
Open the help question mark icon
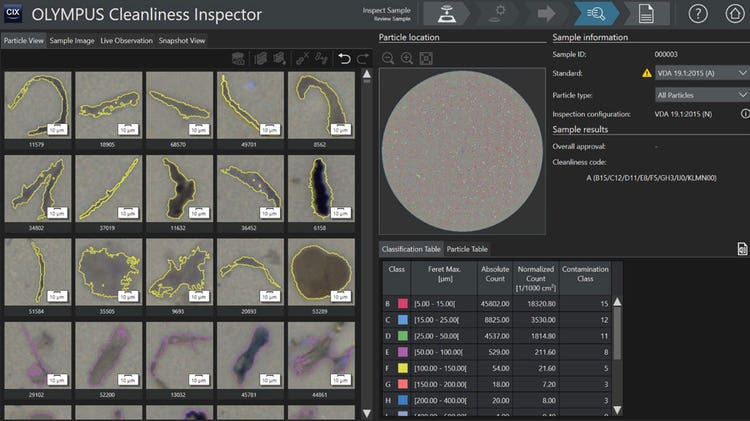pos(699,14)
